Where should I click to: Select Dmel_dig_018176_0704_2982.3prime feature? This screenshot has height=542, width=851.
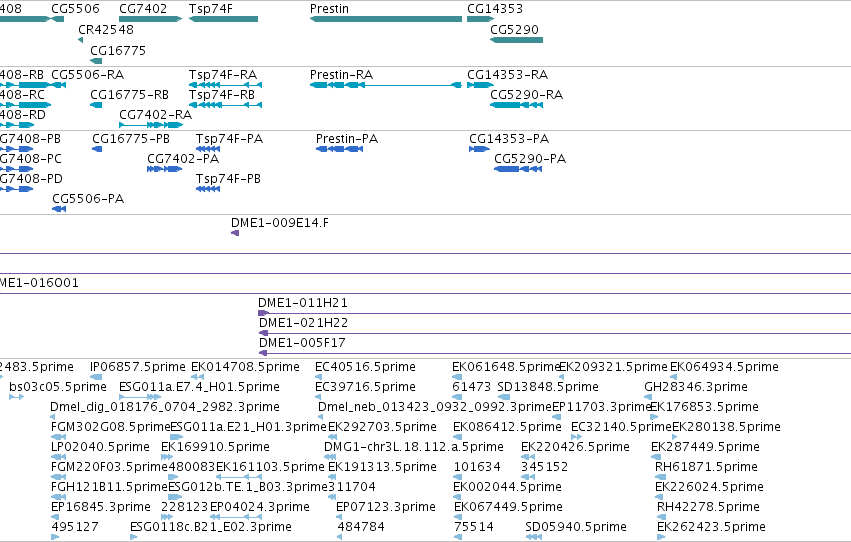click(165, 407)
